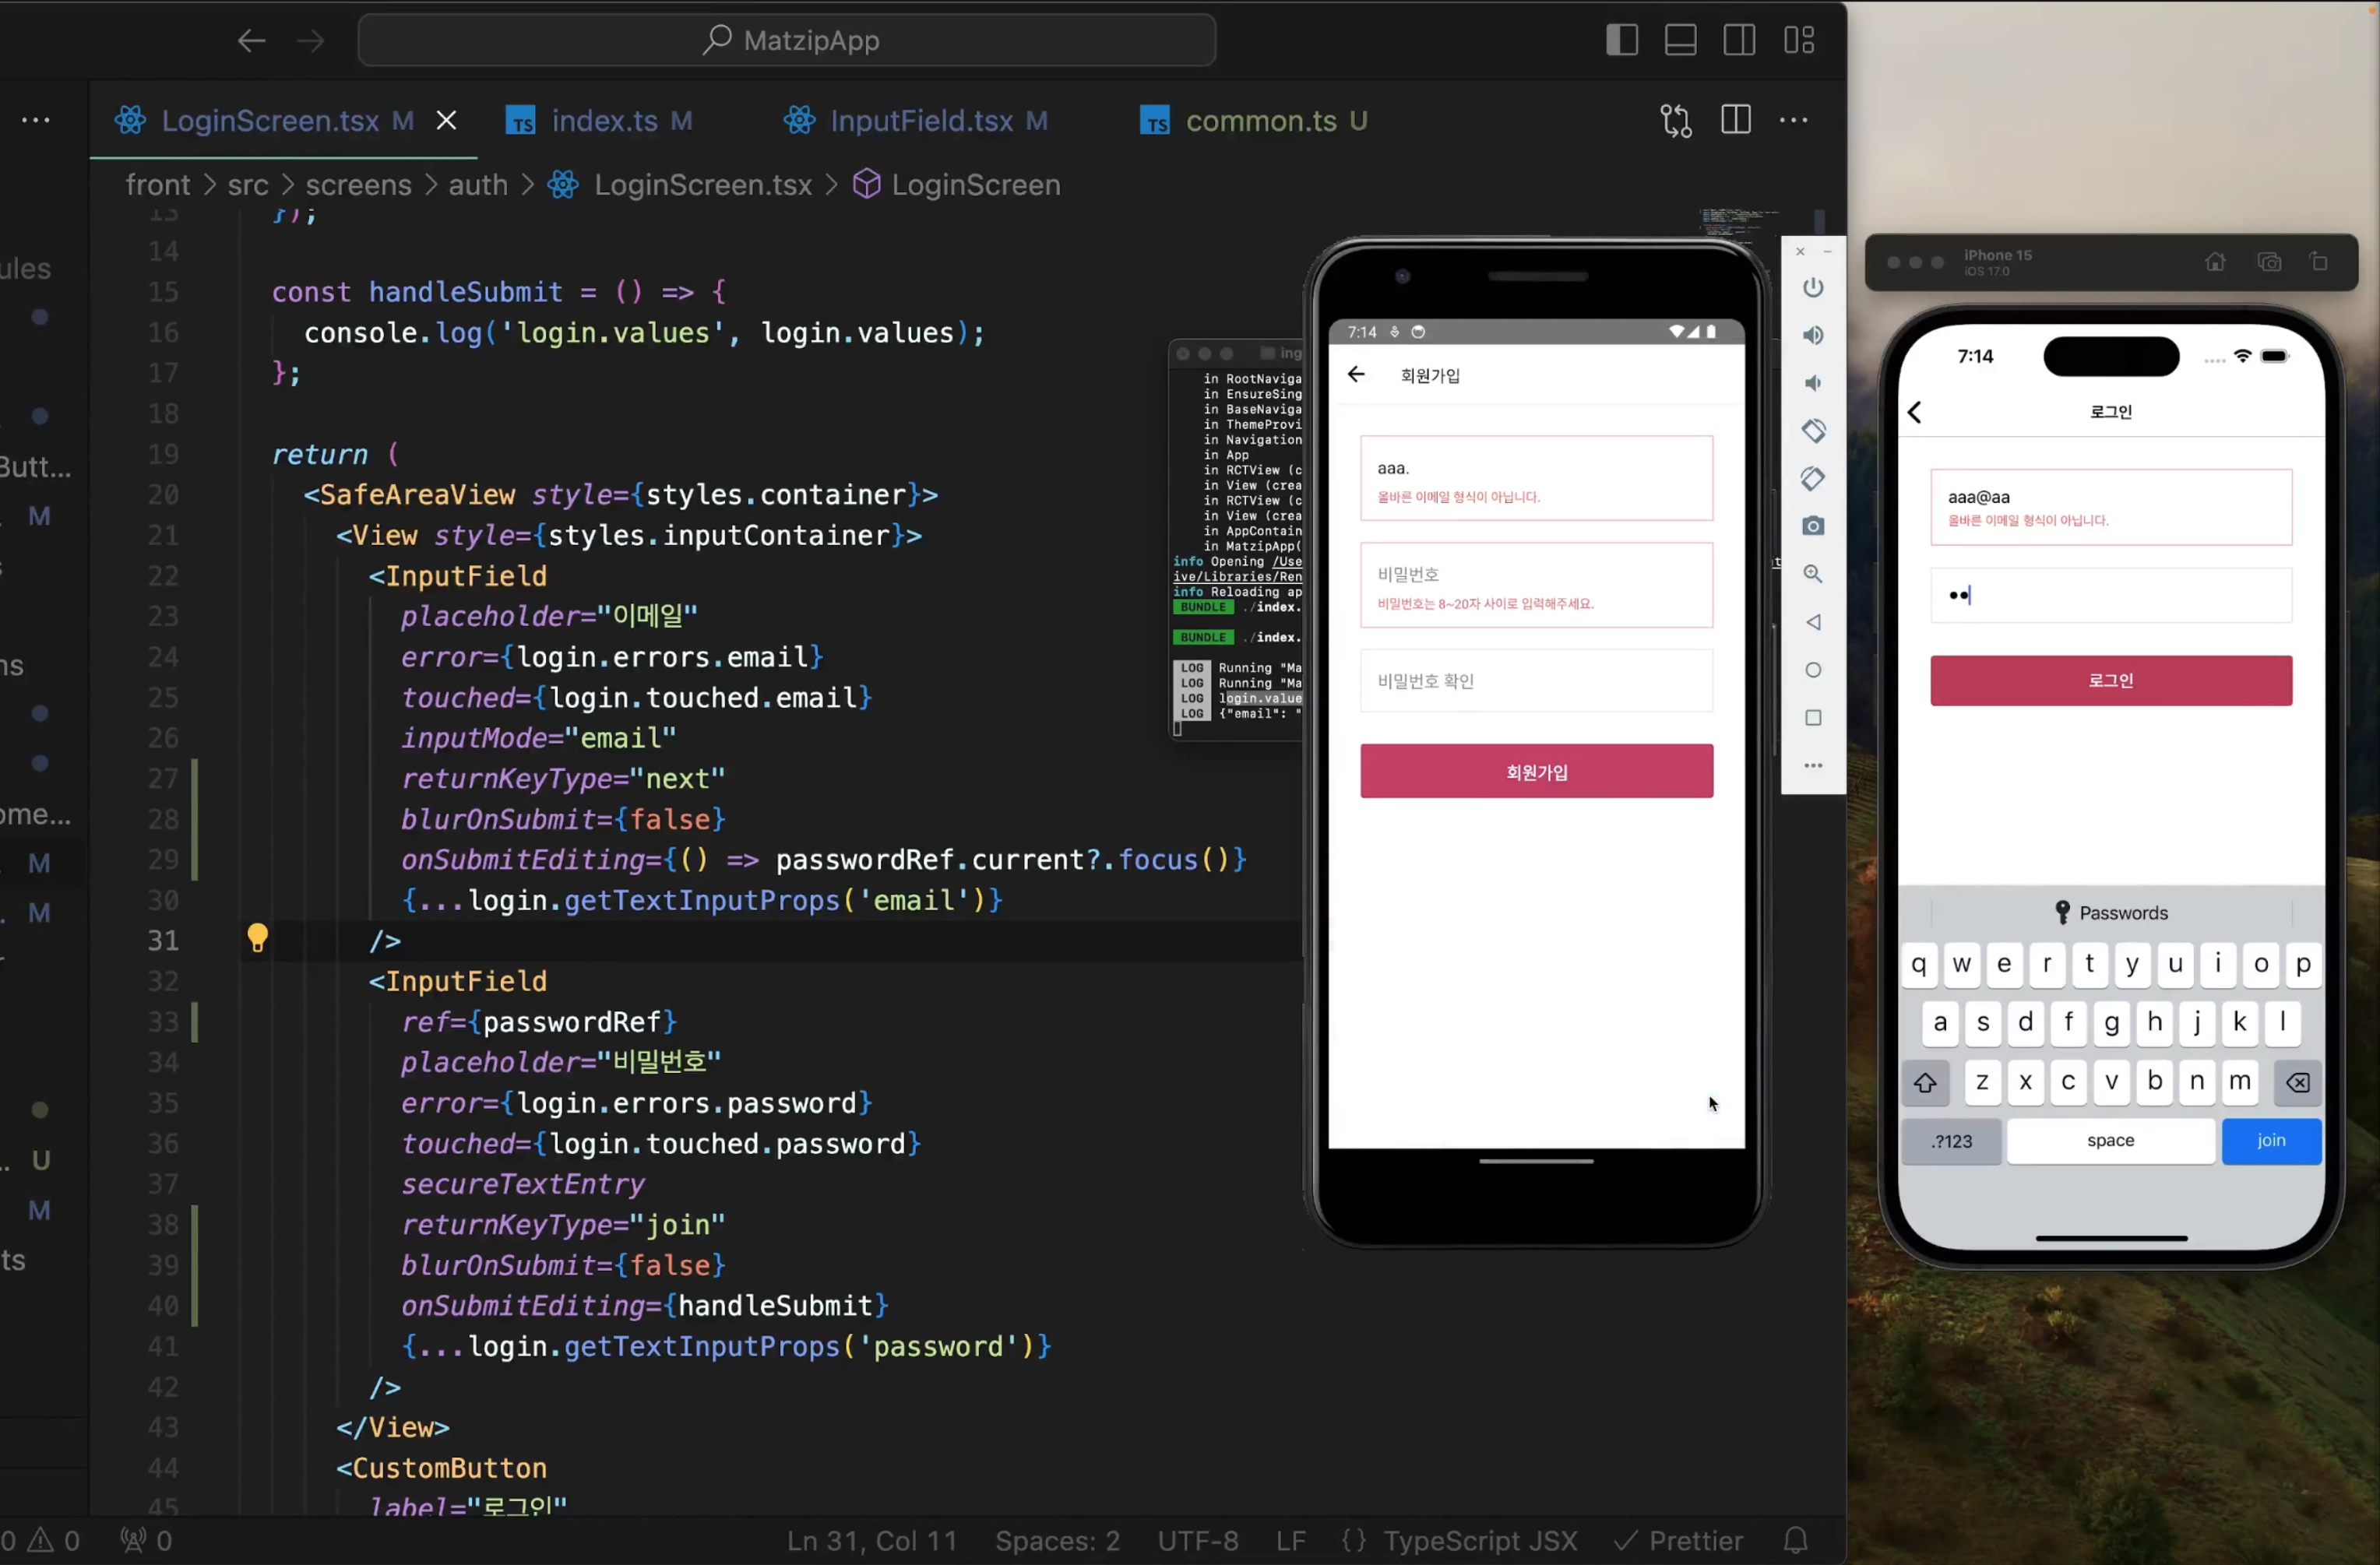Screen dimensions: 2380x1565
Task: Open the 'screens' breadcrumb dropdown
Action: click(358, 185)
